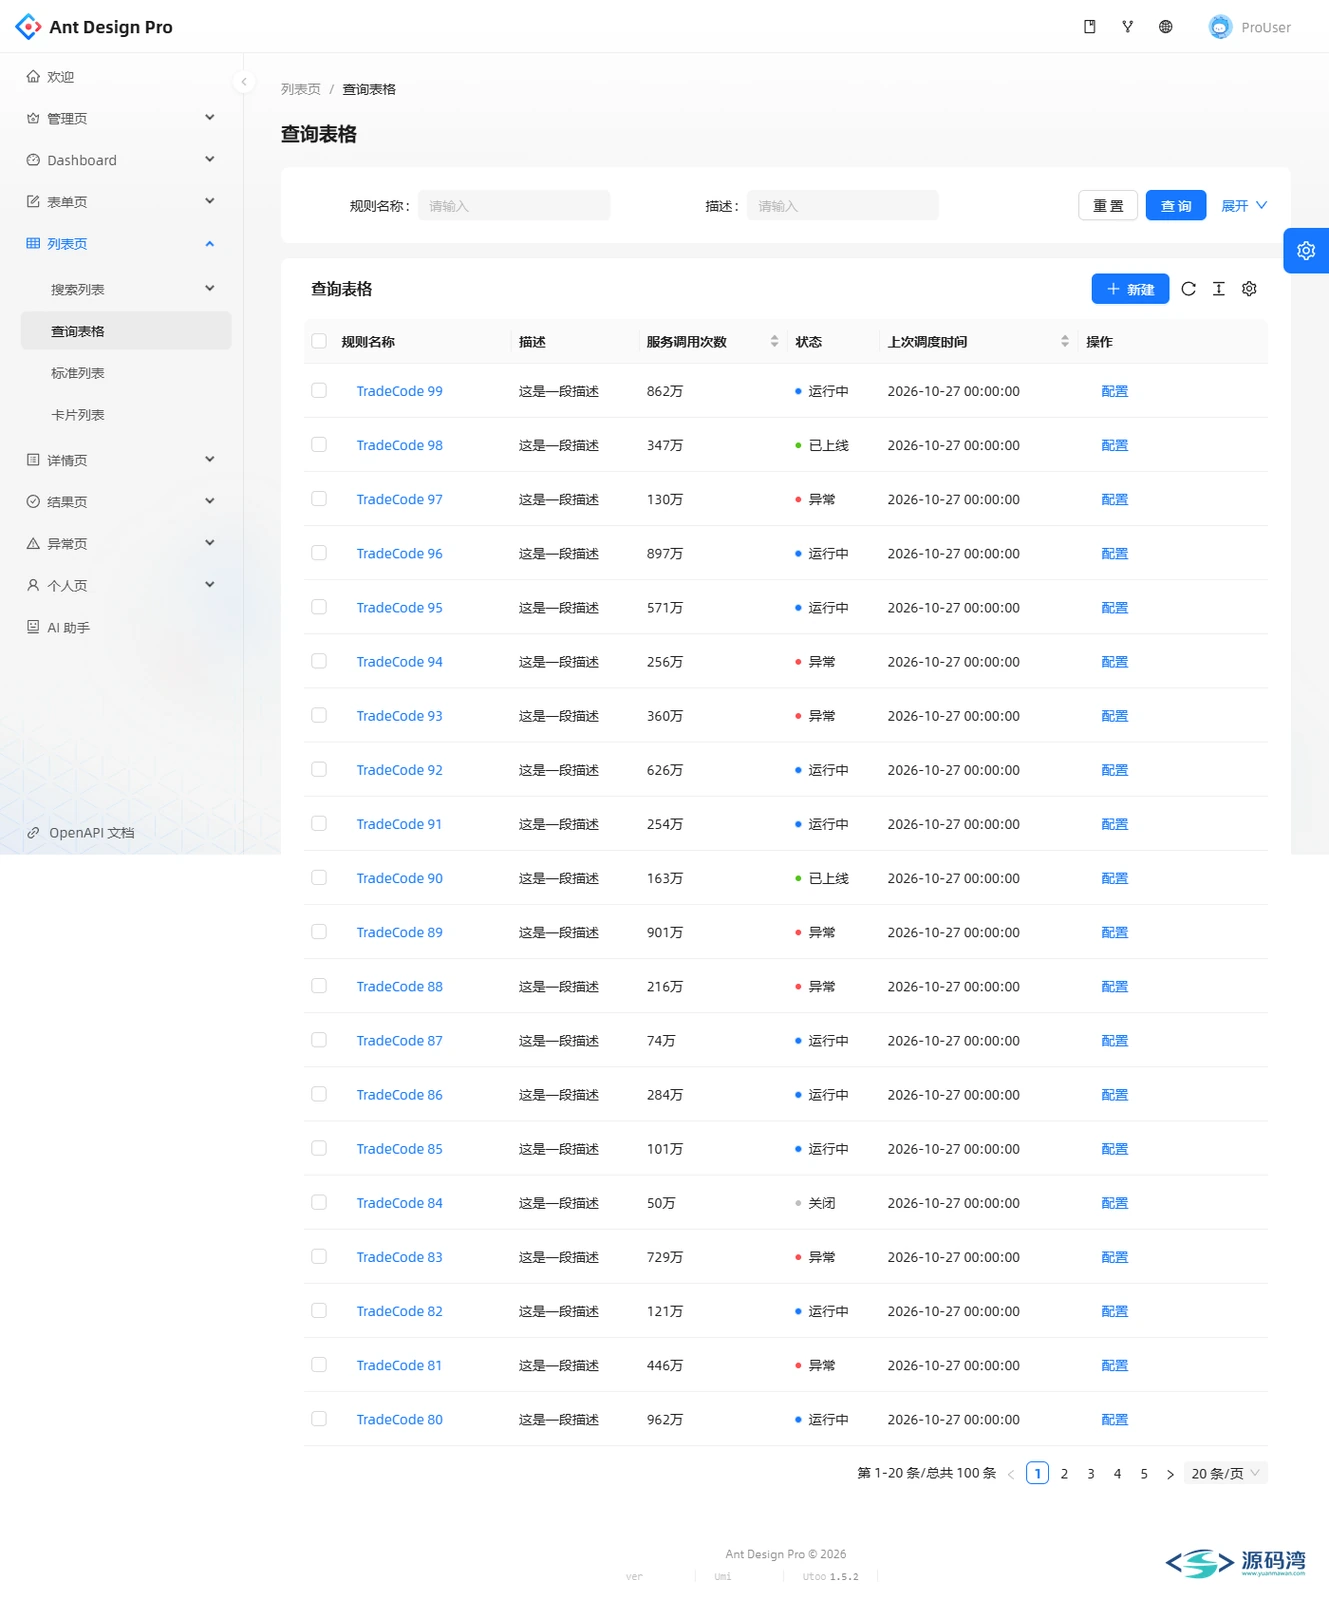Expand the Dashboard sidebar menu
Screen dimensions: 1329x1600
(x=126, y=160)
